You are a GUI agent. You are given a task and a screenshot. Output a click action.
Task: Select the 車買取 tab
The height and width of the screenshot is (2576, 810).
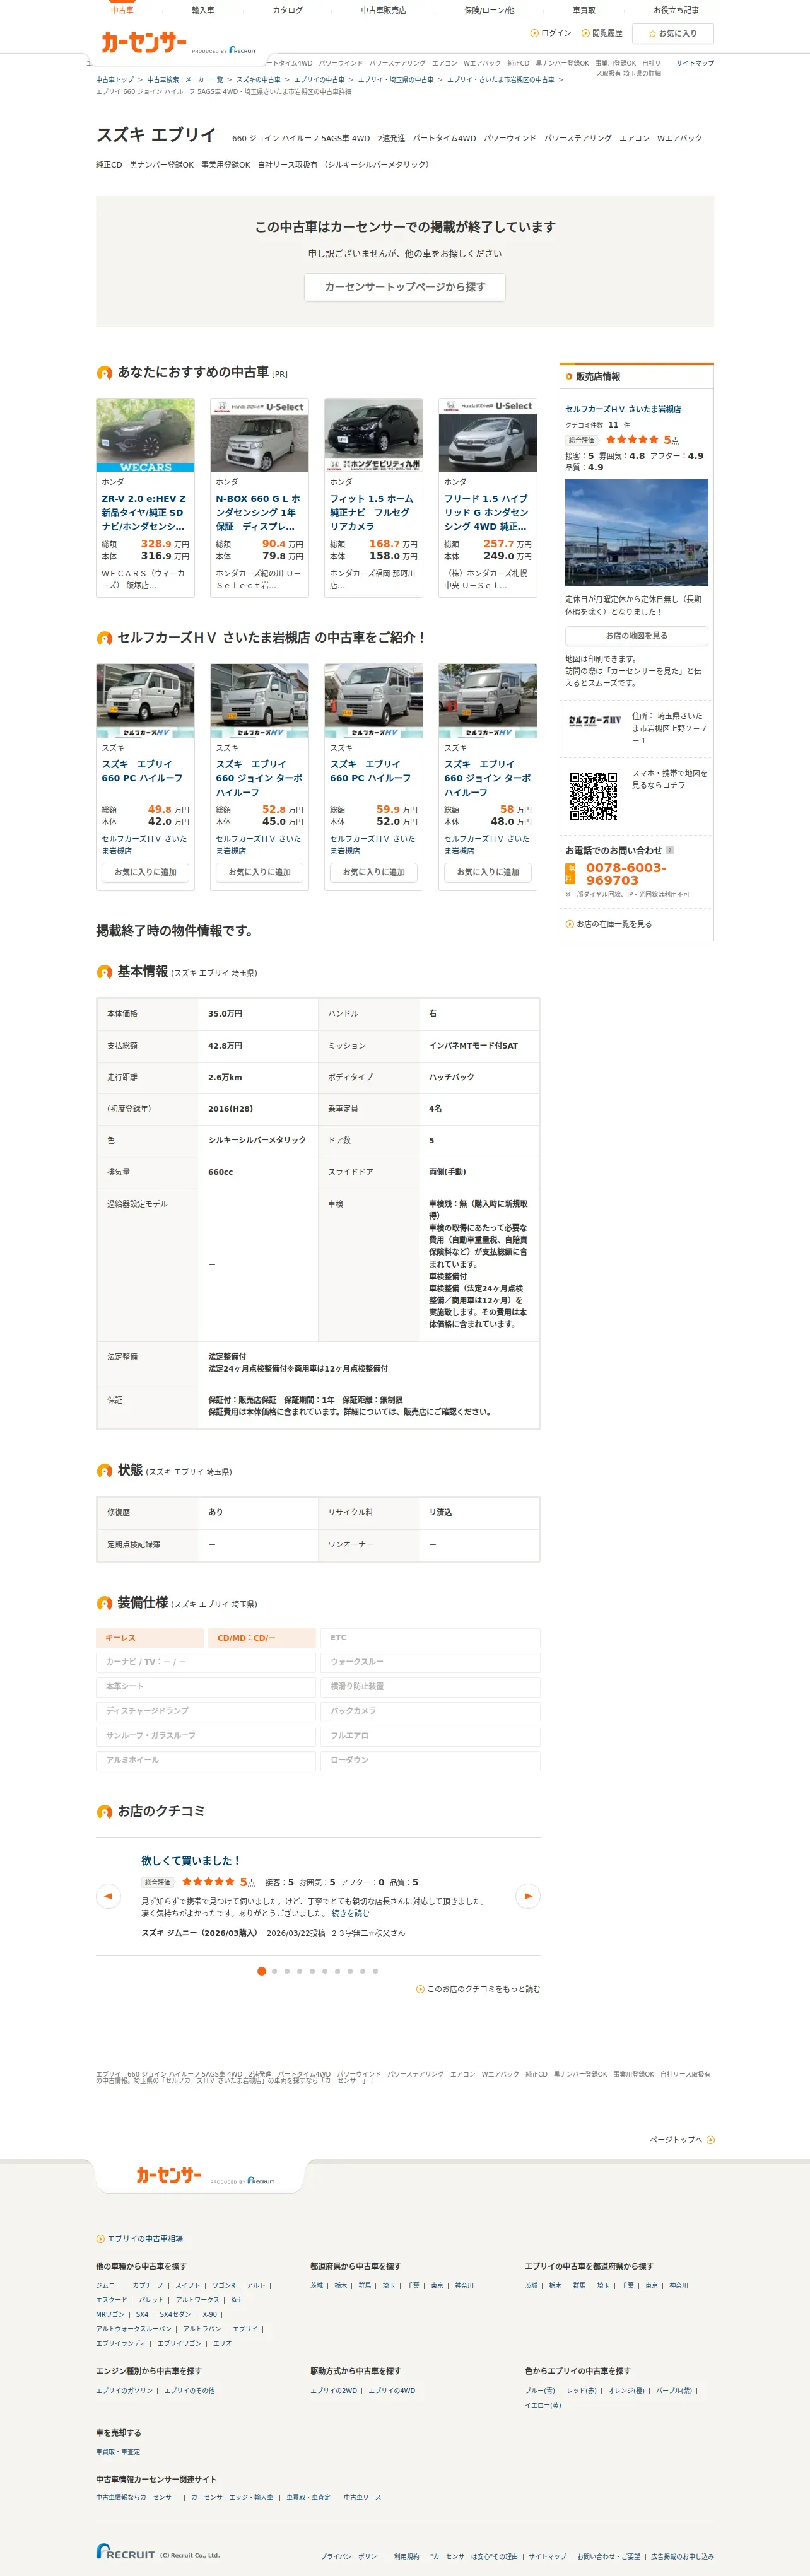tap(584, 10)
